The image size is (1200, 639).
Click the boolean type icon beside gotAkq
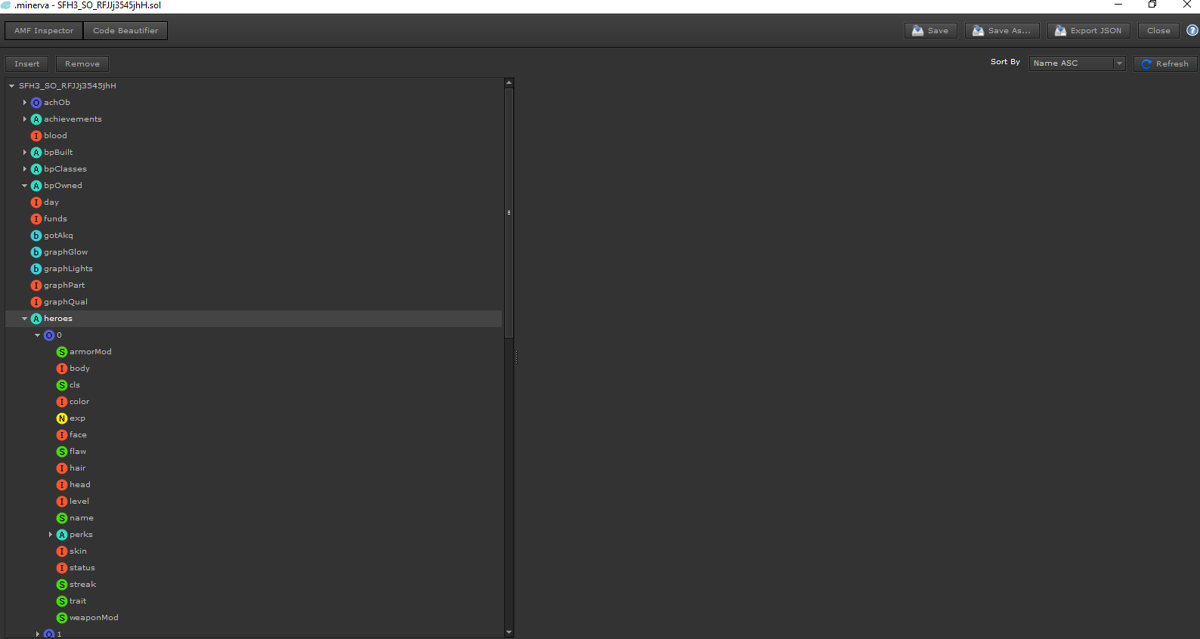click(36, 235)
